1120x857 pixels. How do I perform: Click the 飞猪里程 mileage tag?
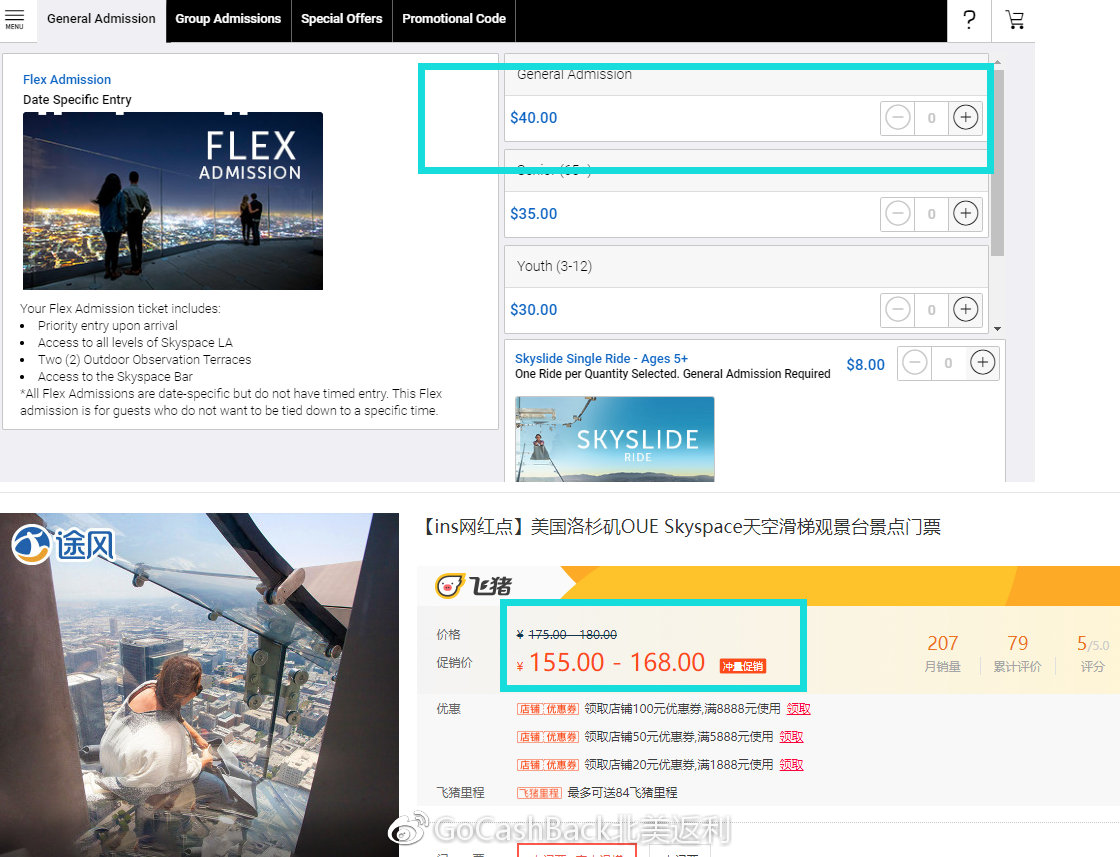click(x=539, y=793)
